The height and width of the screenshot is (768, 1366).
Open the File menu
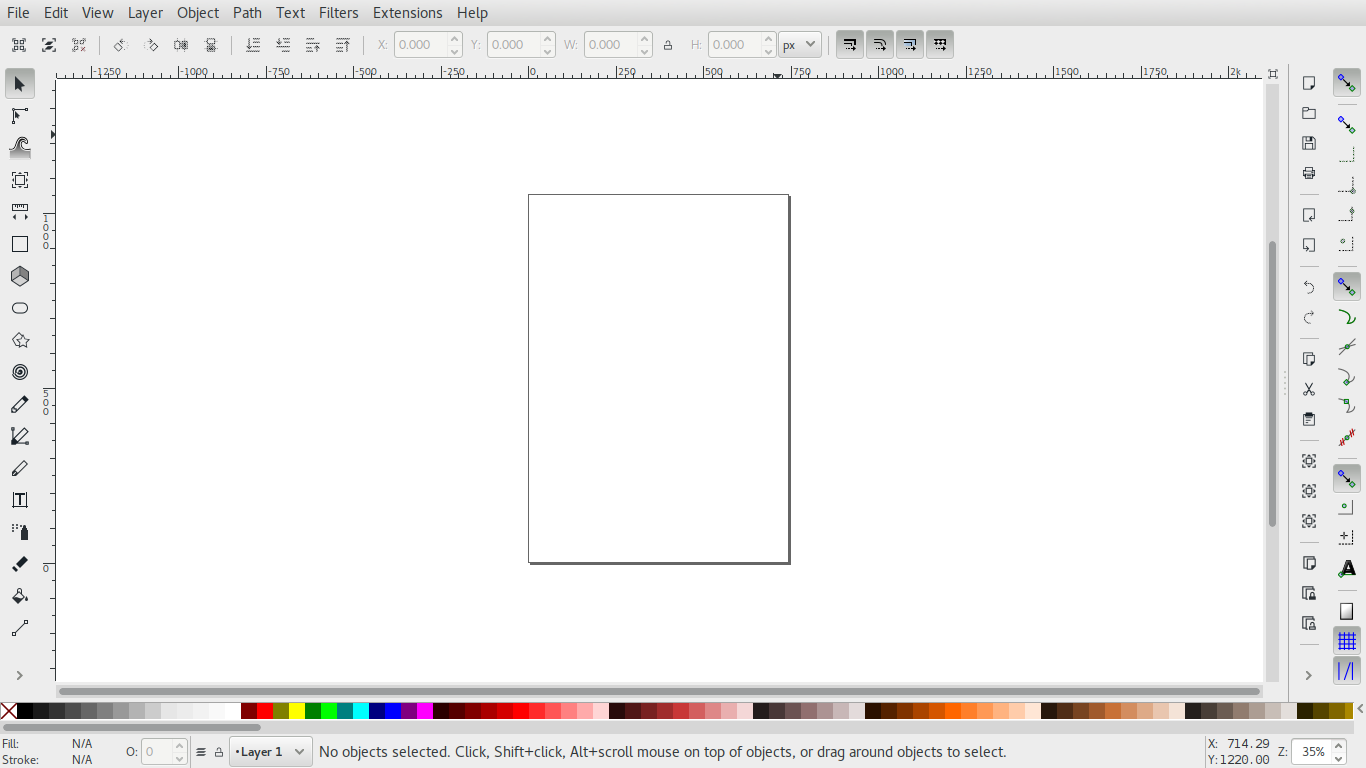[18, 13]
